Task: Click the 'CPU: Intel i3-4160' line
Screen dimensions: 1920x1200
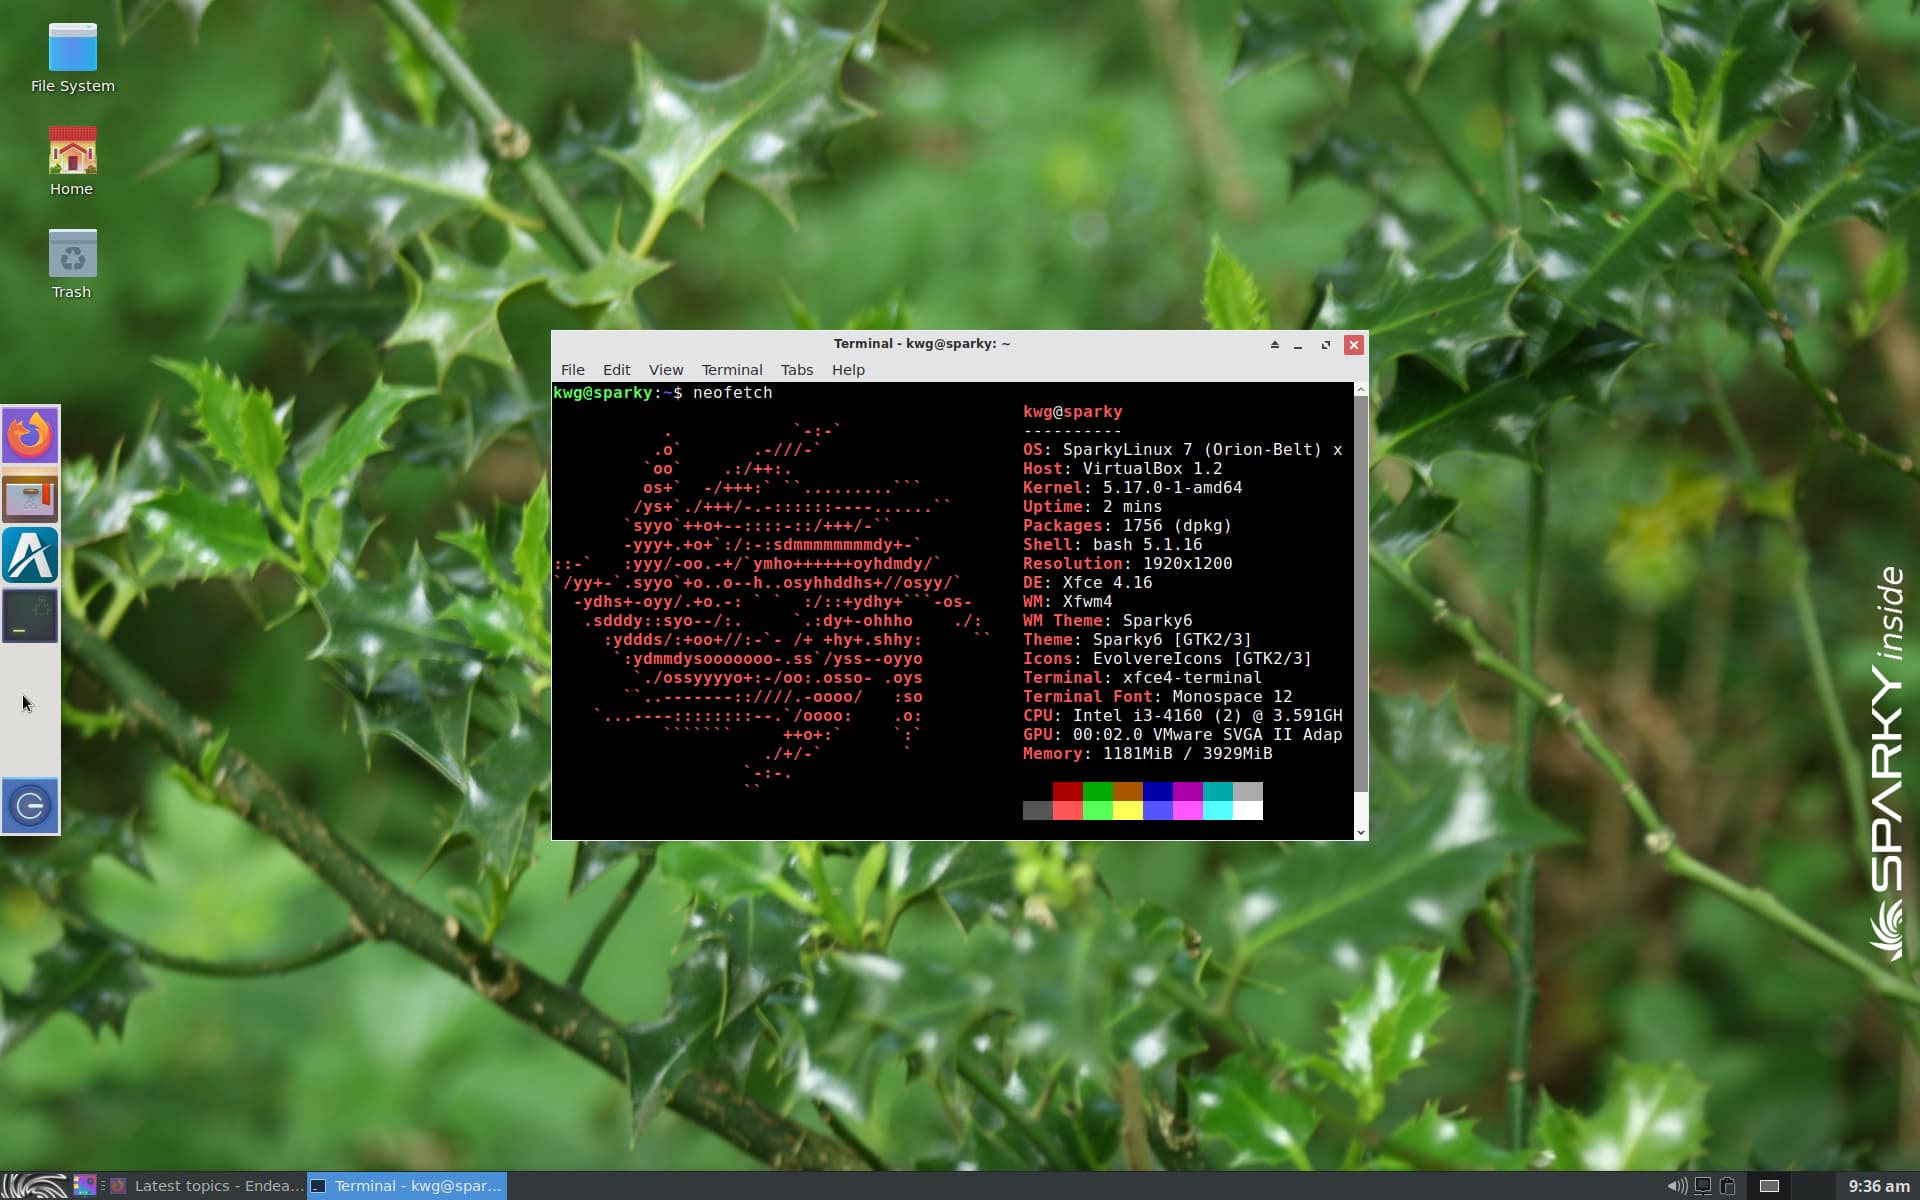Action: tap(1182, 716)
